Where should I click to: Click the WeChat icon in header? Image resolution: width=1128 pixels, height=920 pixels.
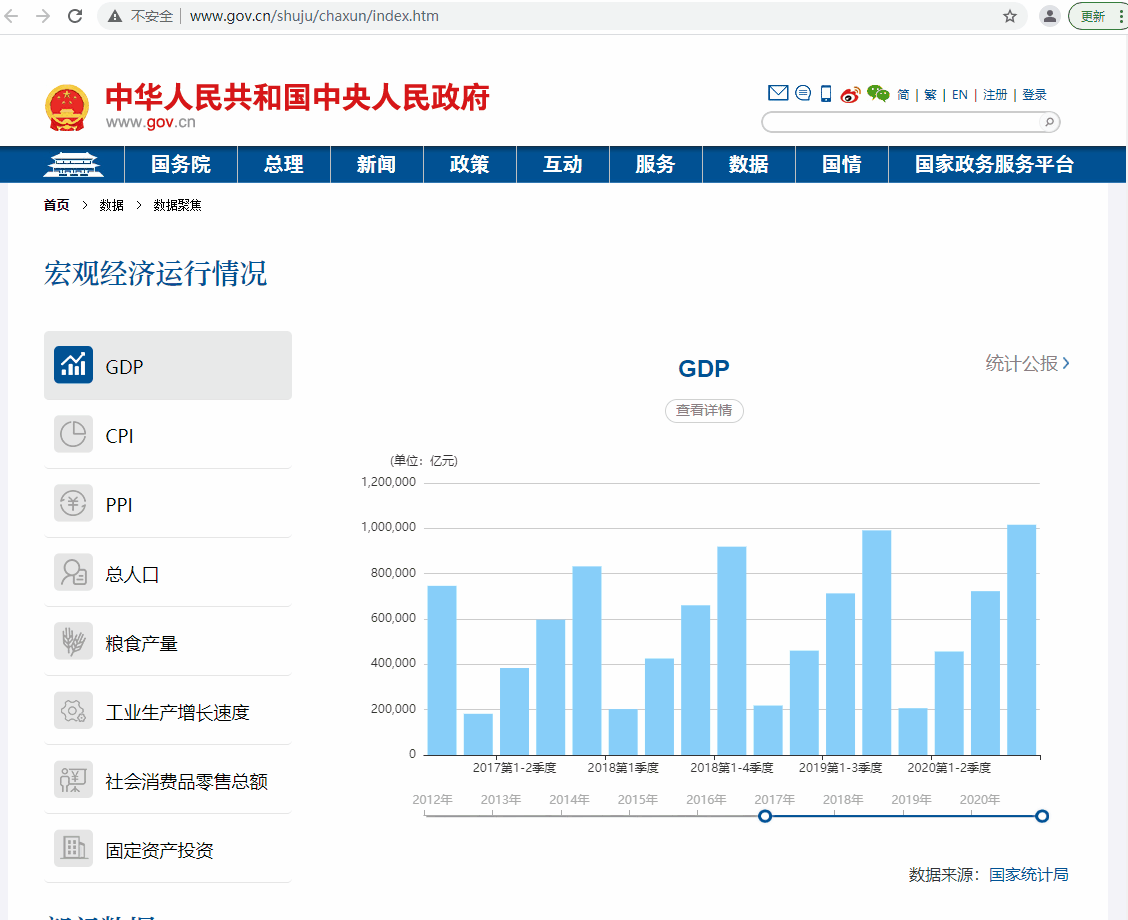(878, 94)
